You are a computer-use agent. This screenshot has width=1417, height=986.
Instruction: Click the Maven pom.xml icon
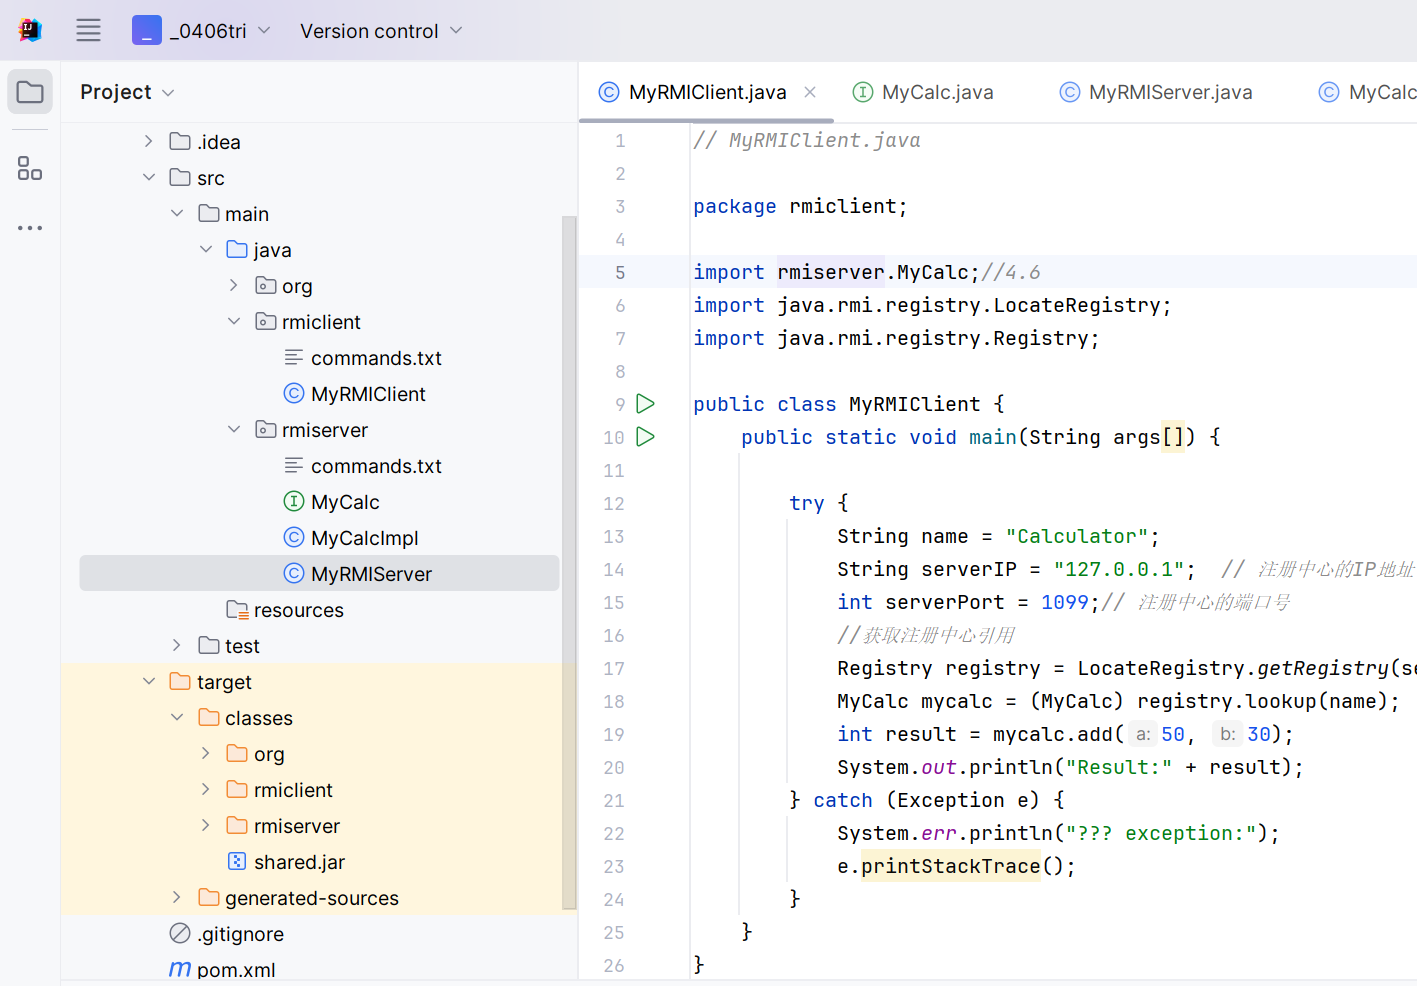pos(180,969)
